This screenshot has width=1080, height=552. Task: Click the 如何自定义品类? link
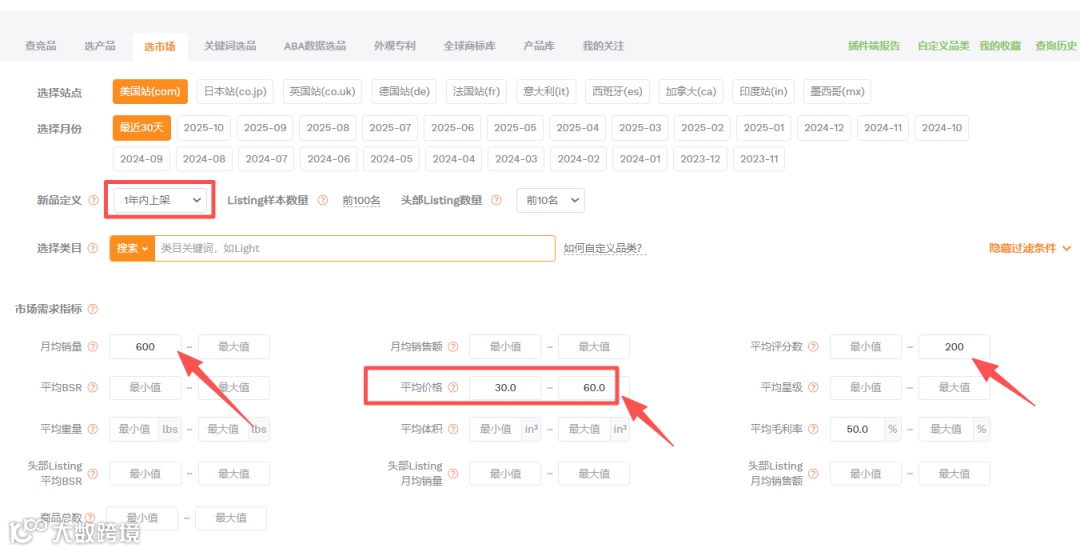603,248
